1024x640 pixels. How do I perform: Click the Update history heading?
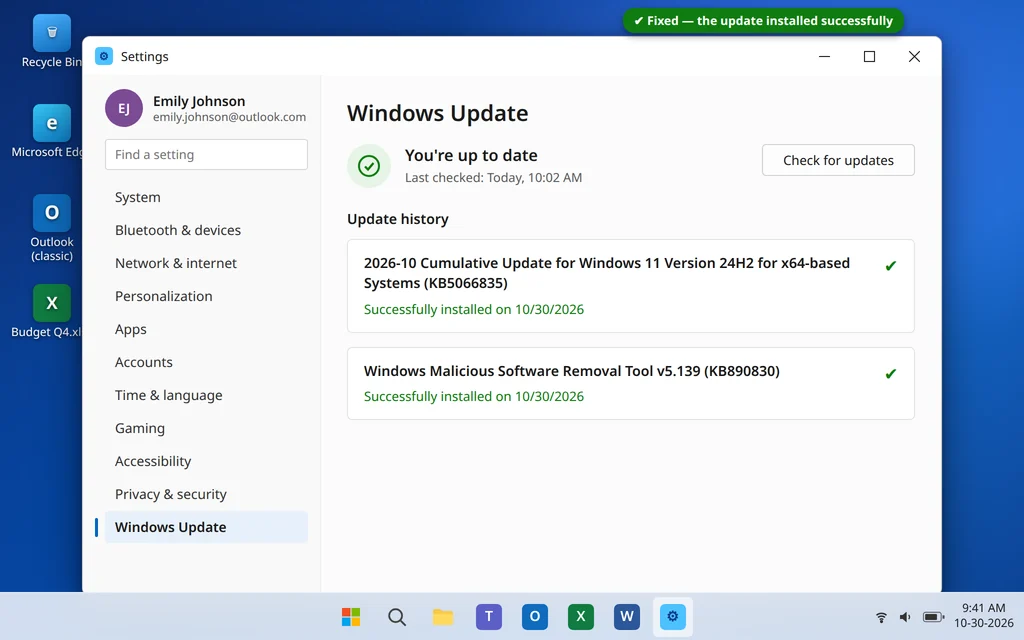tap(398, 219)
